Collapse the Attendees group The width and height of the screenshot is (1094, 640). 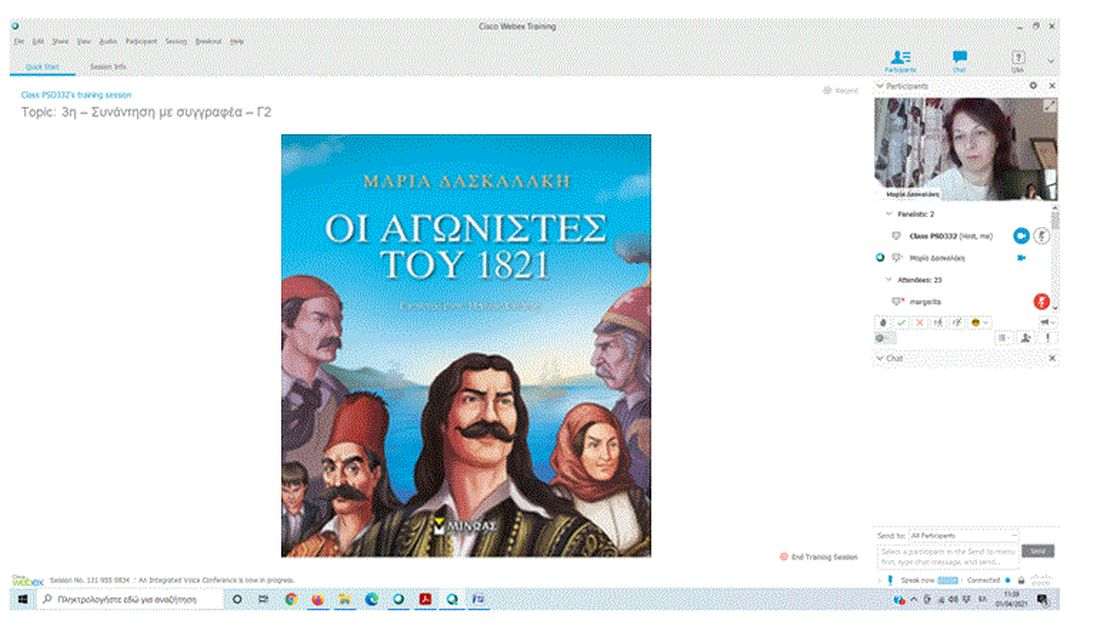point(888,280)
